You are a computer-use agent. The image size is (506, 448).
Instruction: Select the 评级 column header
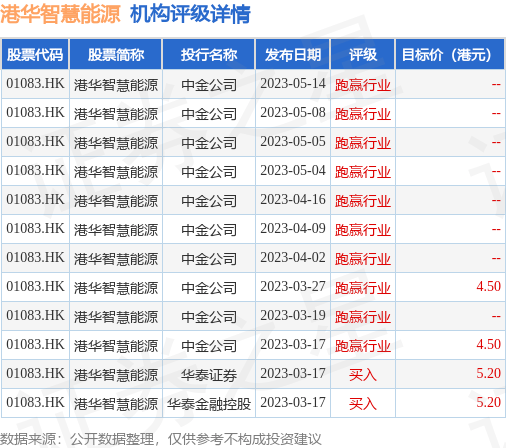[363, 55]
